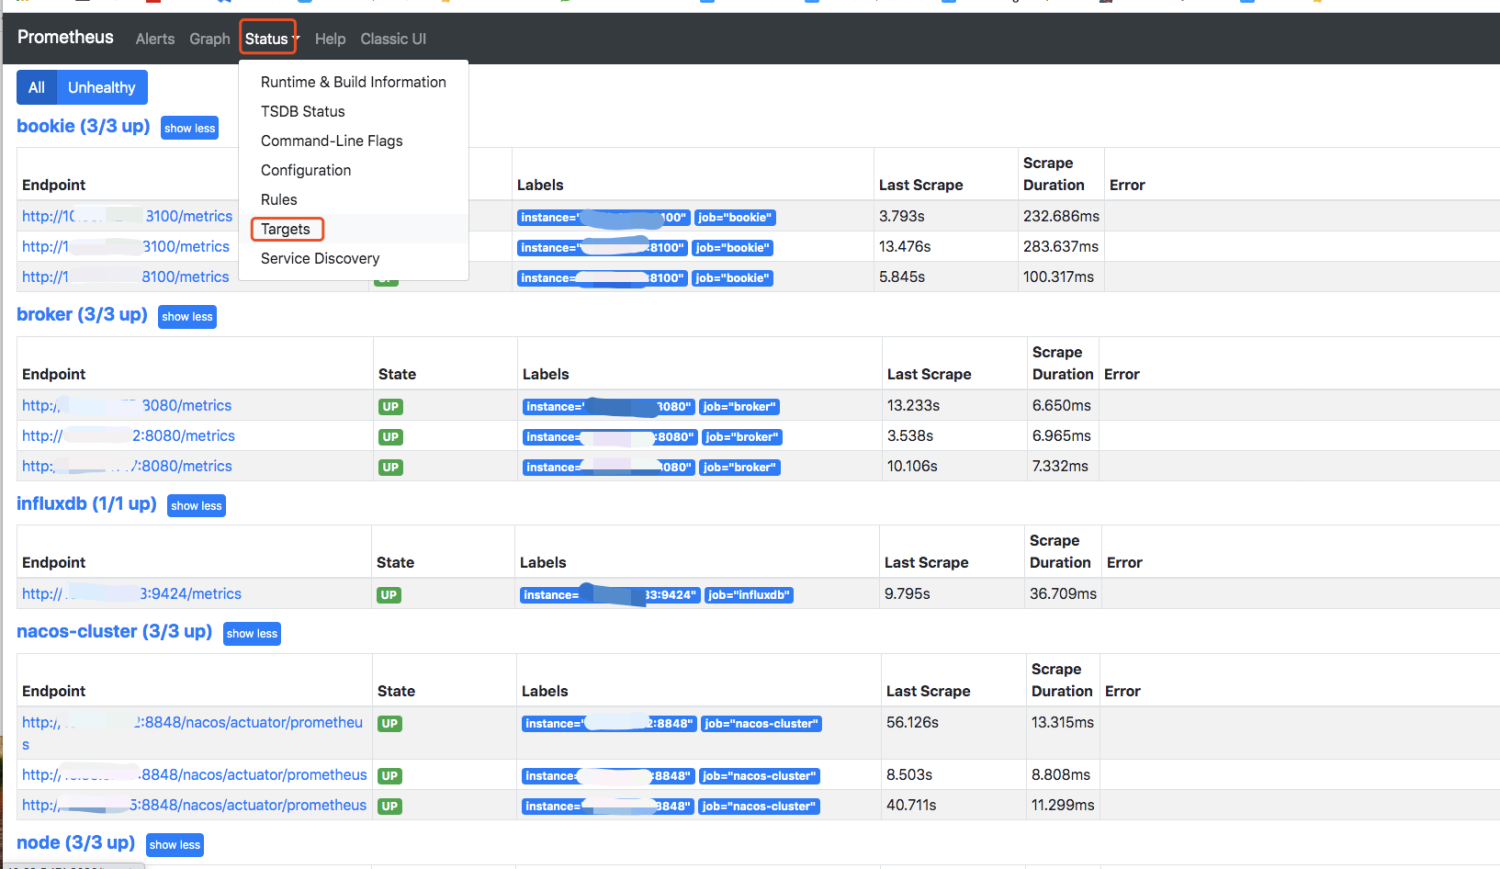Jump to bookie (3/3 up) heading

coord(83,126)
